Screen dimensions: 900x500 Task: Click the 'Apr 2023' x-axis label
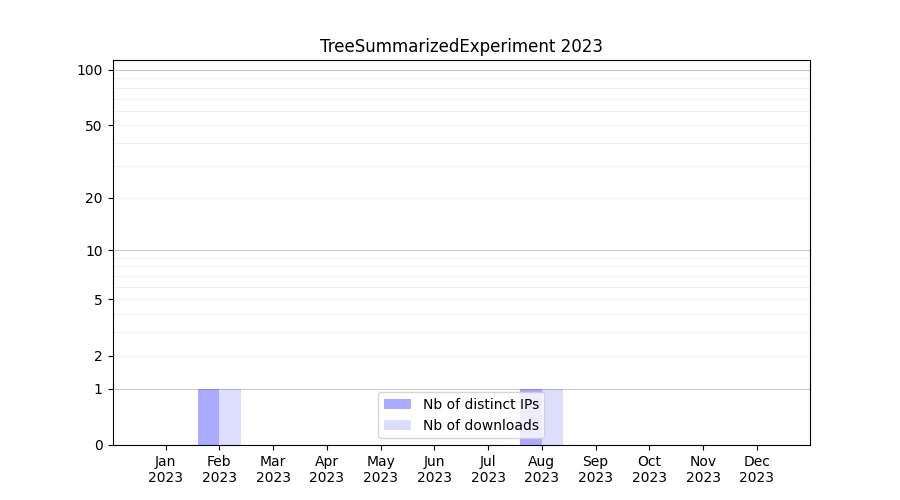pos(327,469)
